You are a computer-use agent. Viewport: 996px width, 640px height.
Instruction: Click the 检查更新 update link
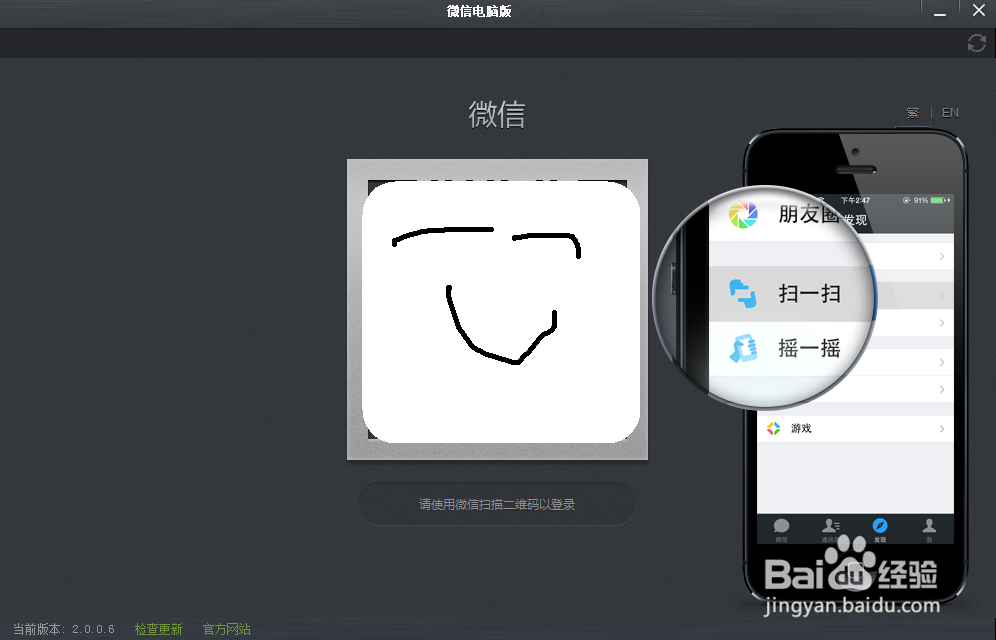157,629
